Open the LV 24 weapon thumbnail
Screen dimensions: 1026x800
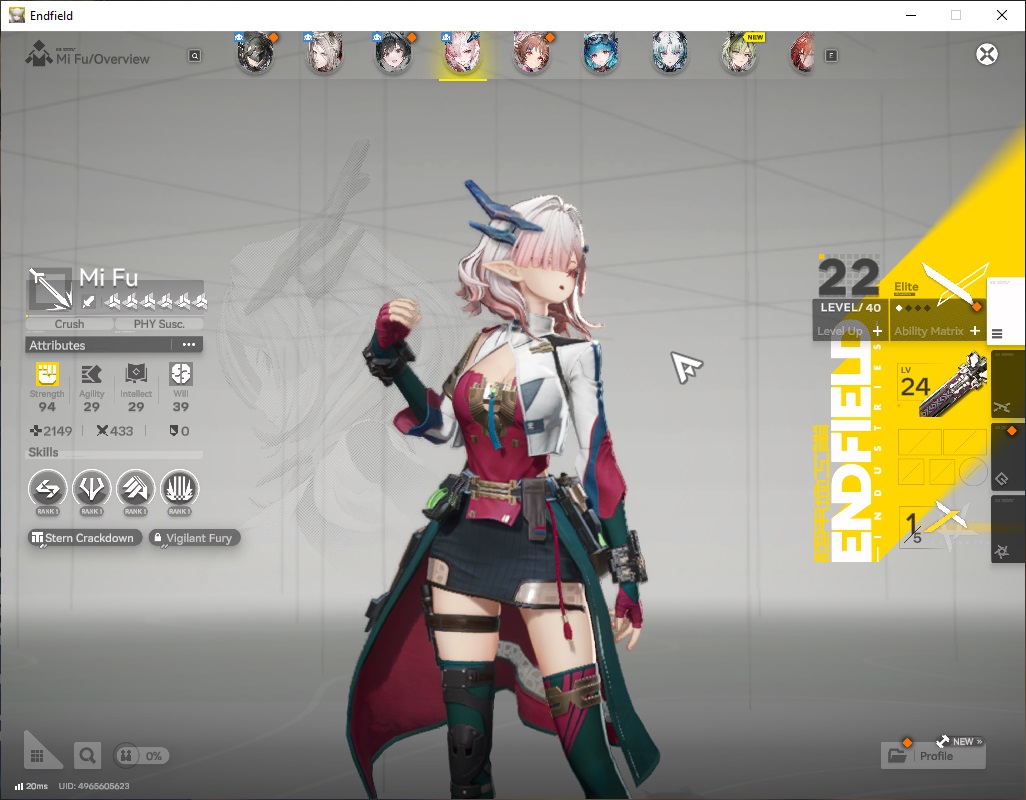(942, 386)
